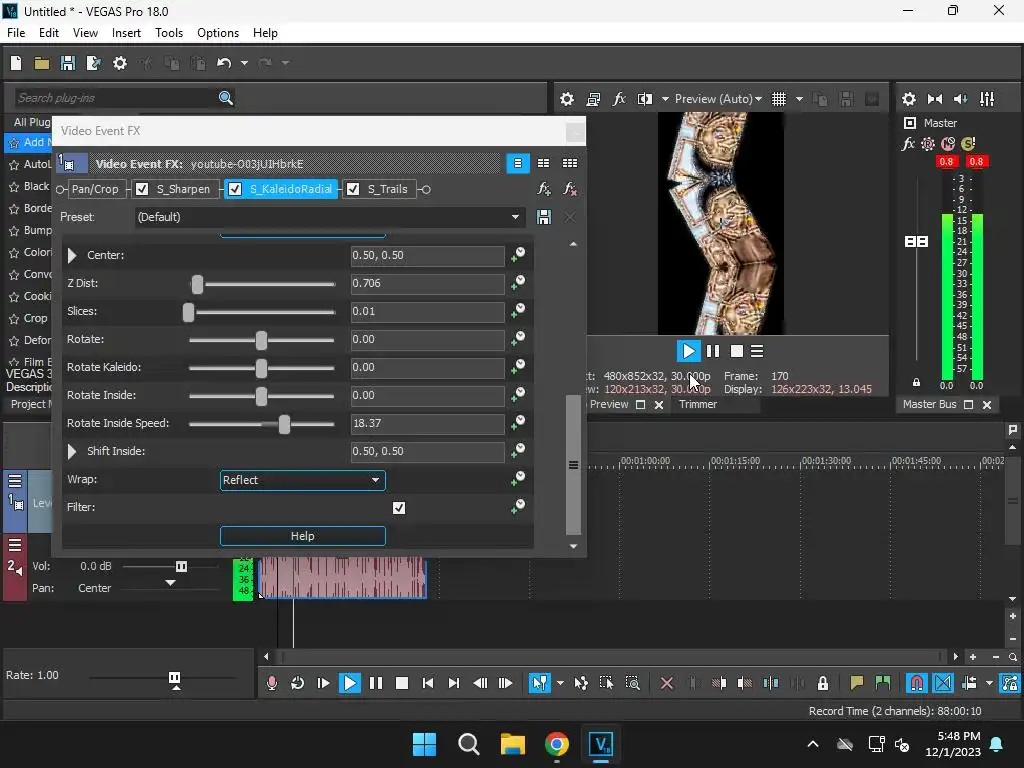The image size is (1024, 768).
Task: Click the insert marker icon in timeline toolbar
Action: pyautogui.click(x=857, y=683)
